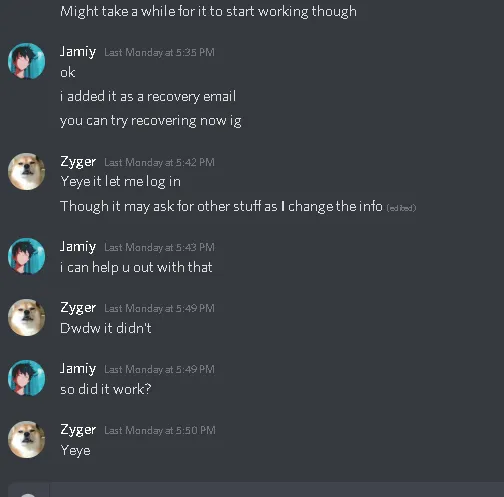This screenshot has width=504, height=497.
Task: Click the 'Might take a while' message at top
Action: [x=208, y=12]
